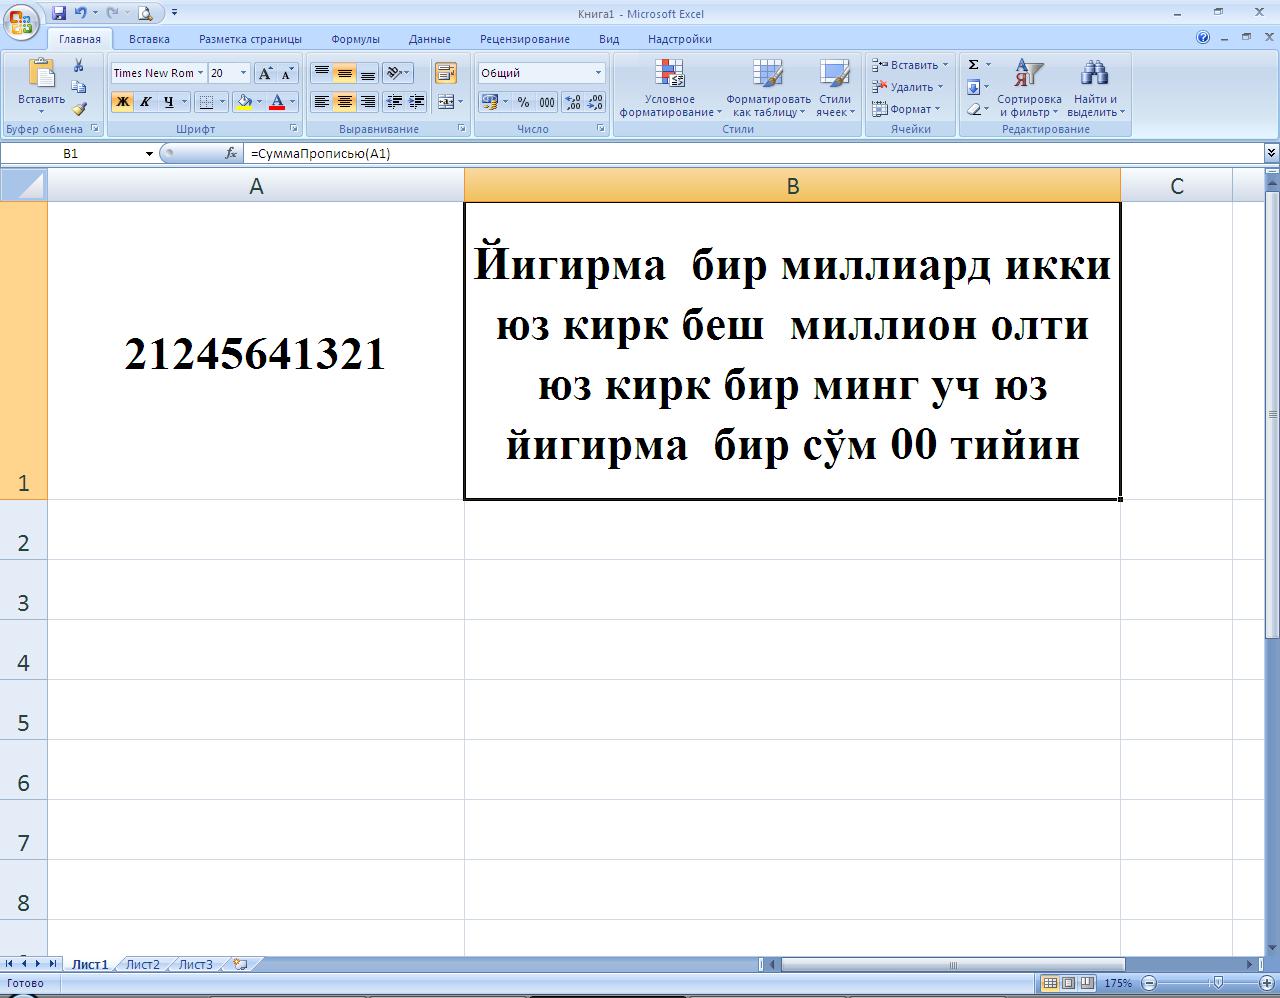Click the font color red swatch button

(x=277, y=102)
